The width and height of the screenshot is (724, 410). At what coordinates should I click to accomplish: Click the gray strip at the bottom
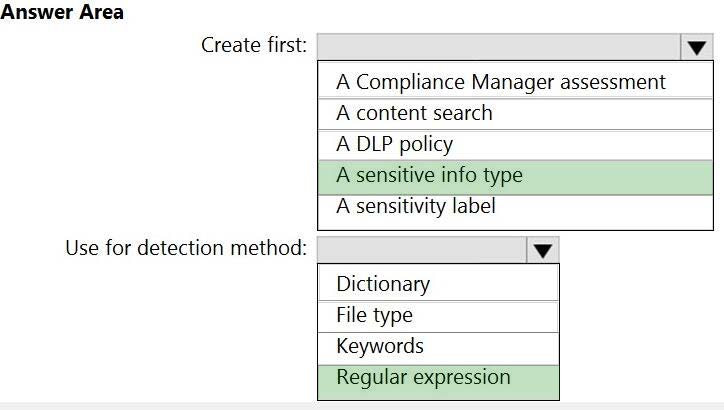point(362,406)
